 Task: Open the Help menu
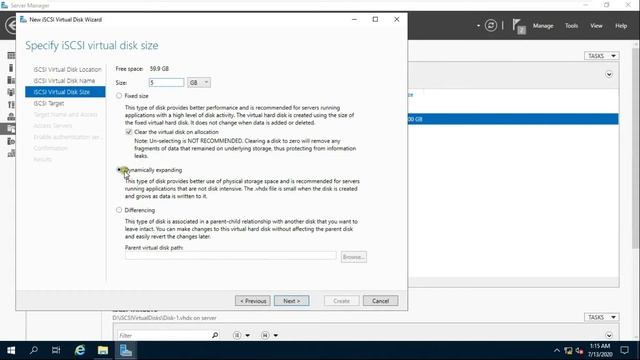(x=621, y=26)
